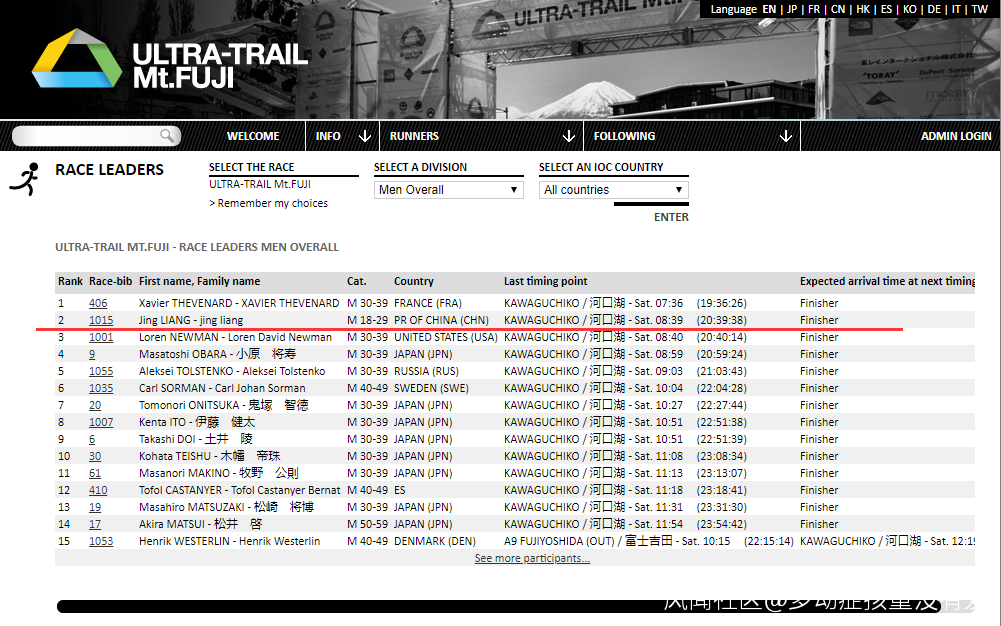Image resolution: width=1001 pixels, height=626 pixels.
Task: Switch language to JP
Action: (x=792, y=9)
